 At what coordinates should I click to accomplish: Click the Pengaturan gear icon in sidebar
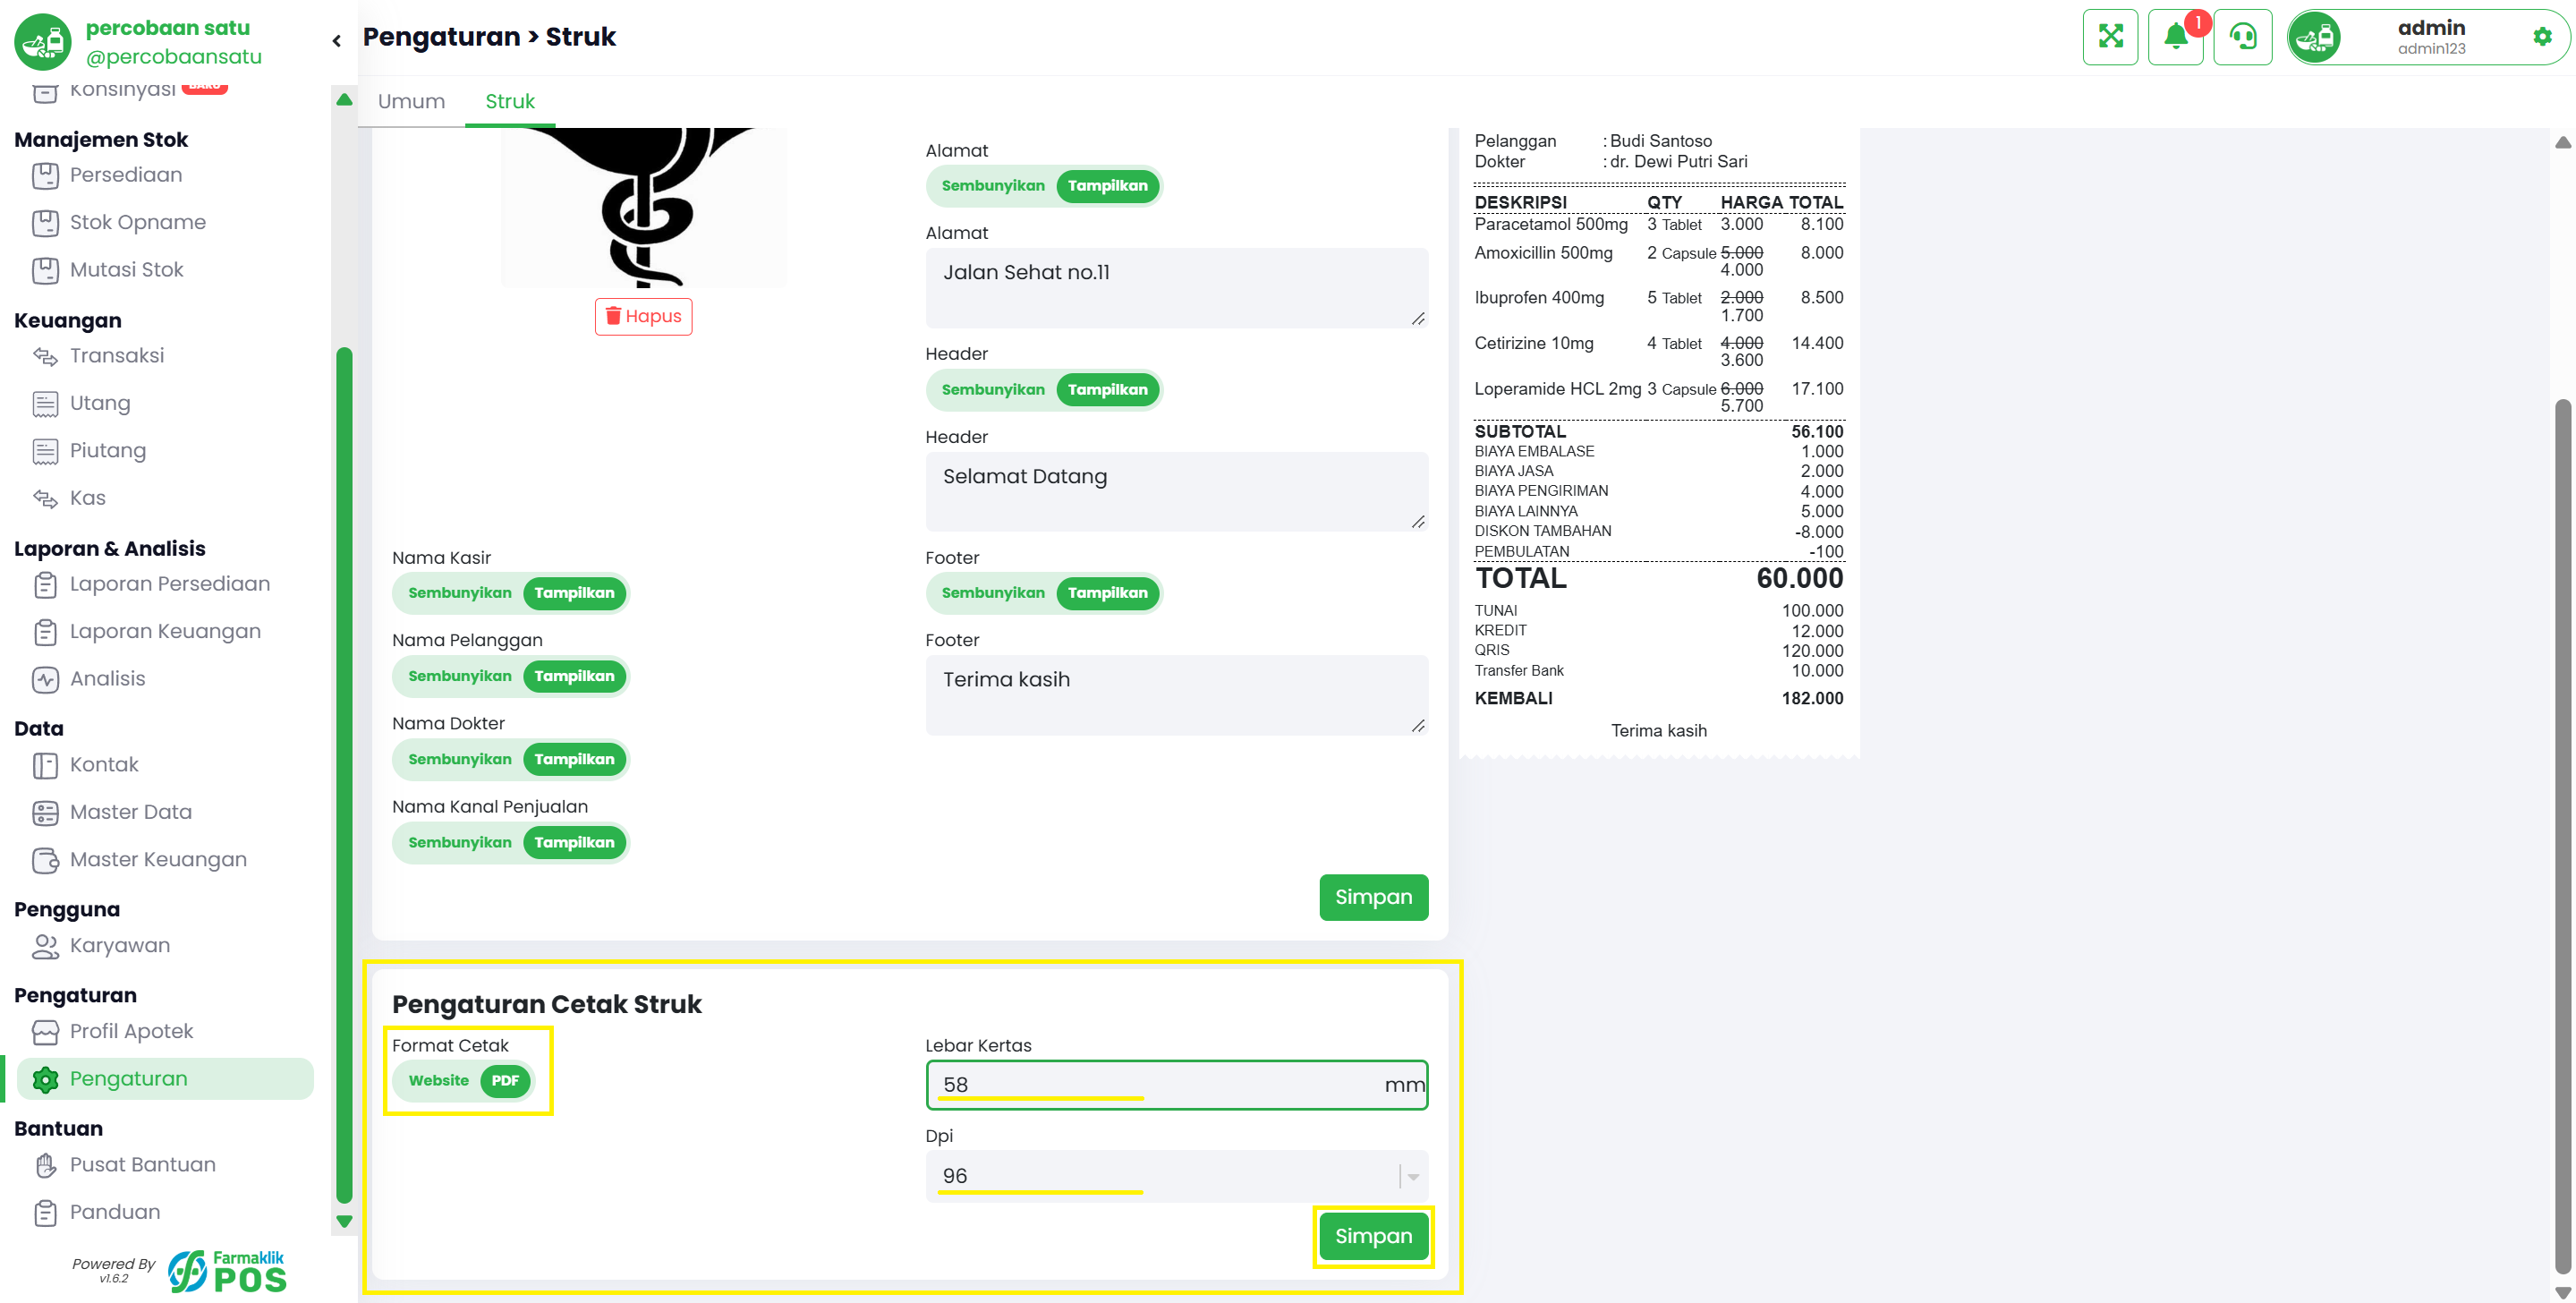tap(45, 1079)
